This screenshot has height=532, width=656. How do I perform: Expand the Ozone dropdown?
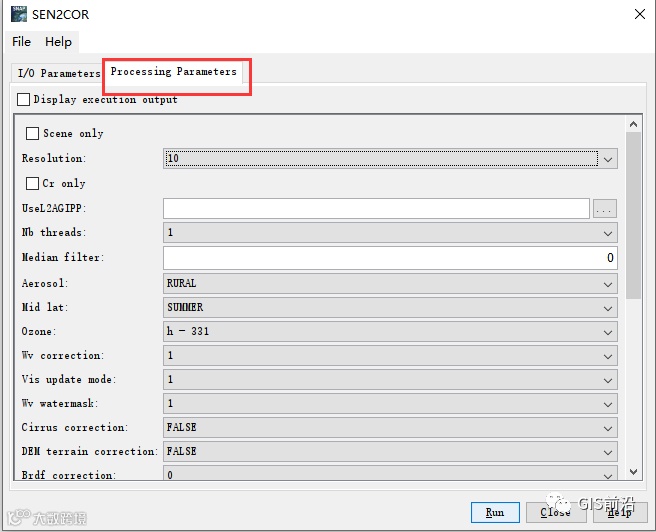click(x=390, y=332)
